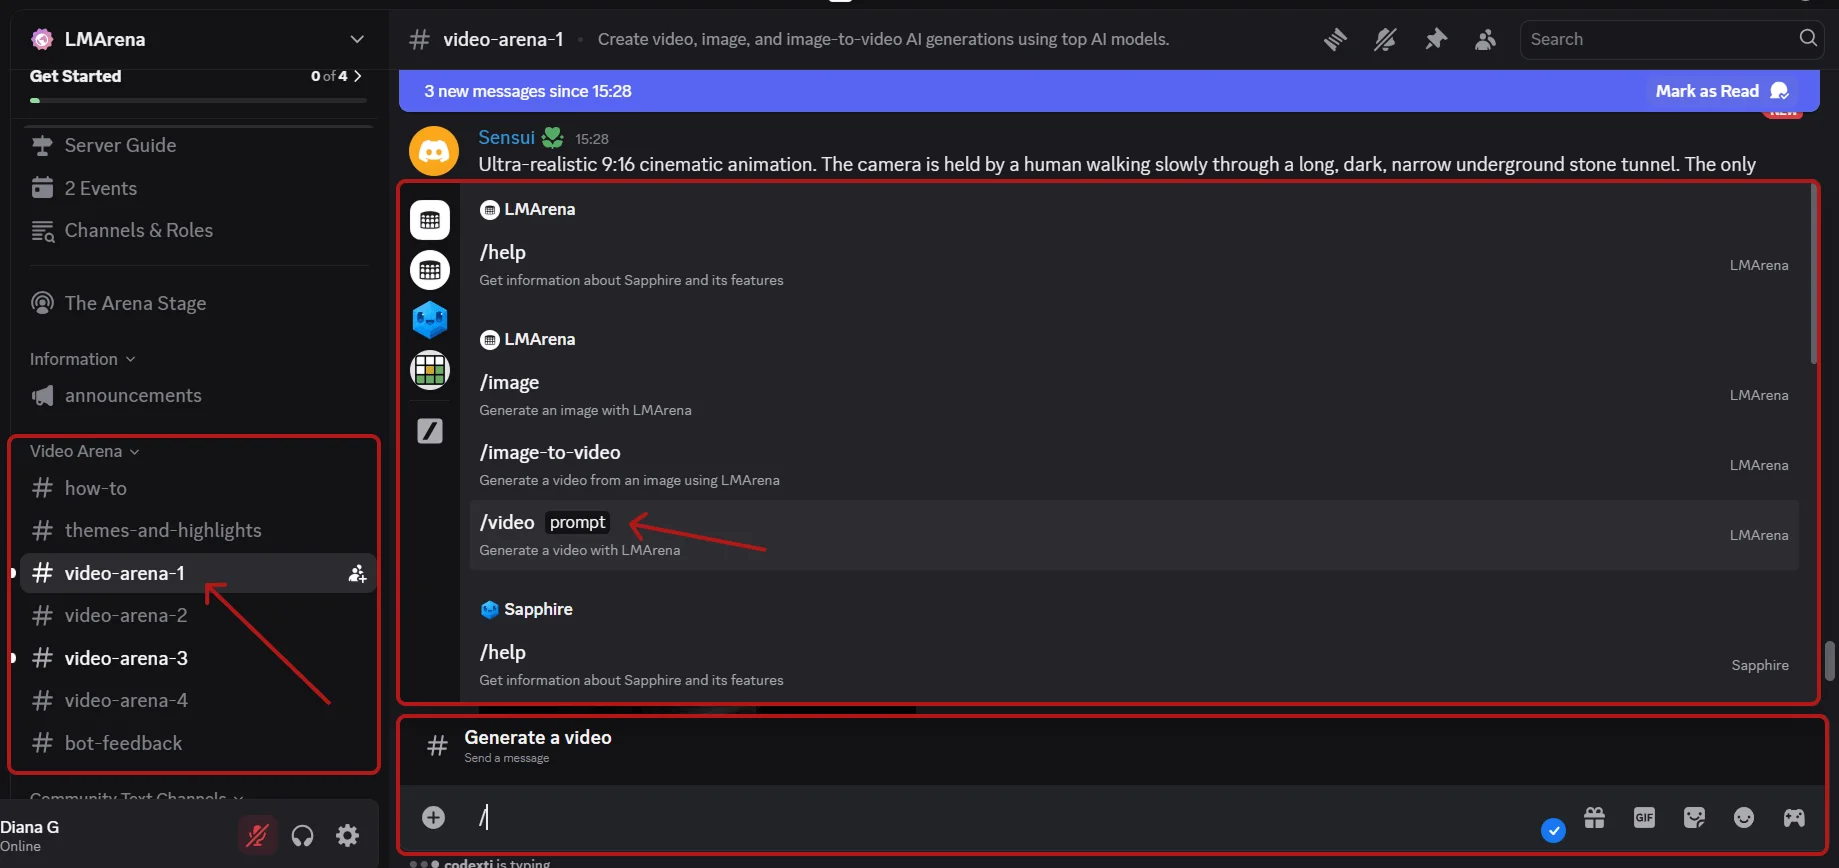Click the Get Started progress bar
1839x868 pixels.
[198, 101]
